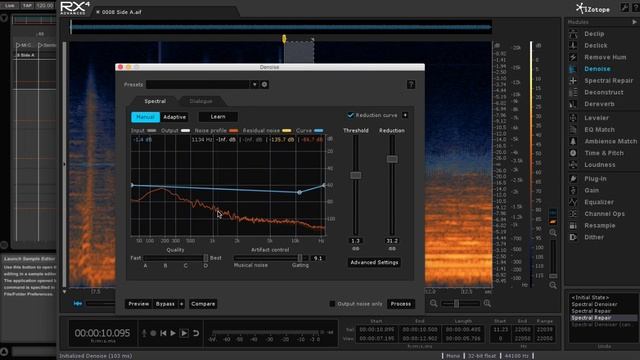Expand the Modules panel arrow
The width and height of the screenshot is (640, 360).
point(634,22)
